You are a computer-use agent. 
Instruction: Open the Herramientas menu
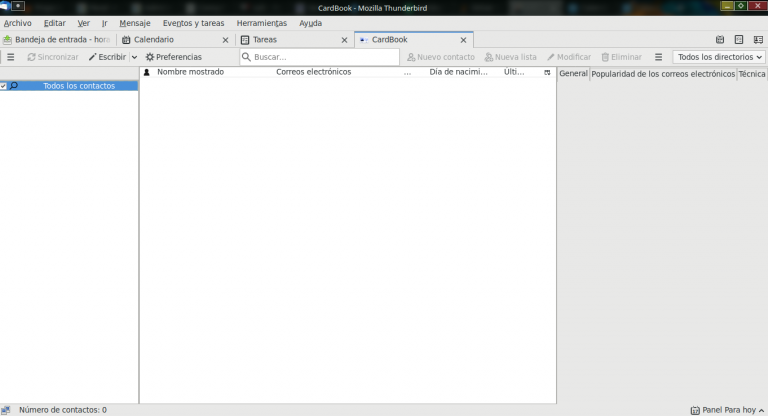pos(262,23)
